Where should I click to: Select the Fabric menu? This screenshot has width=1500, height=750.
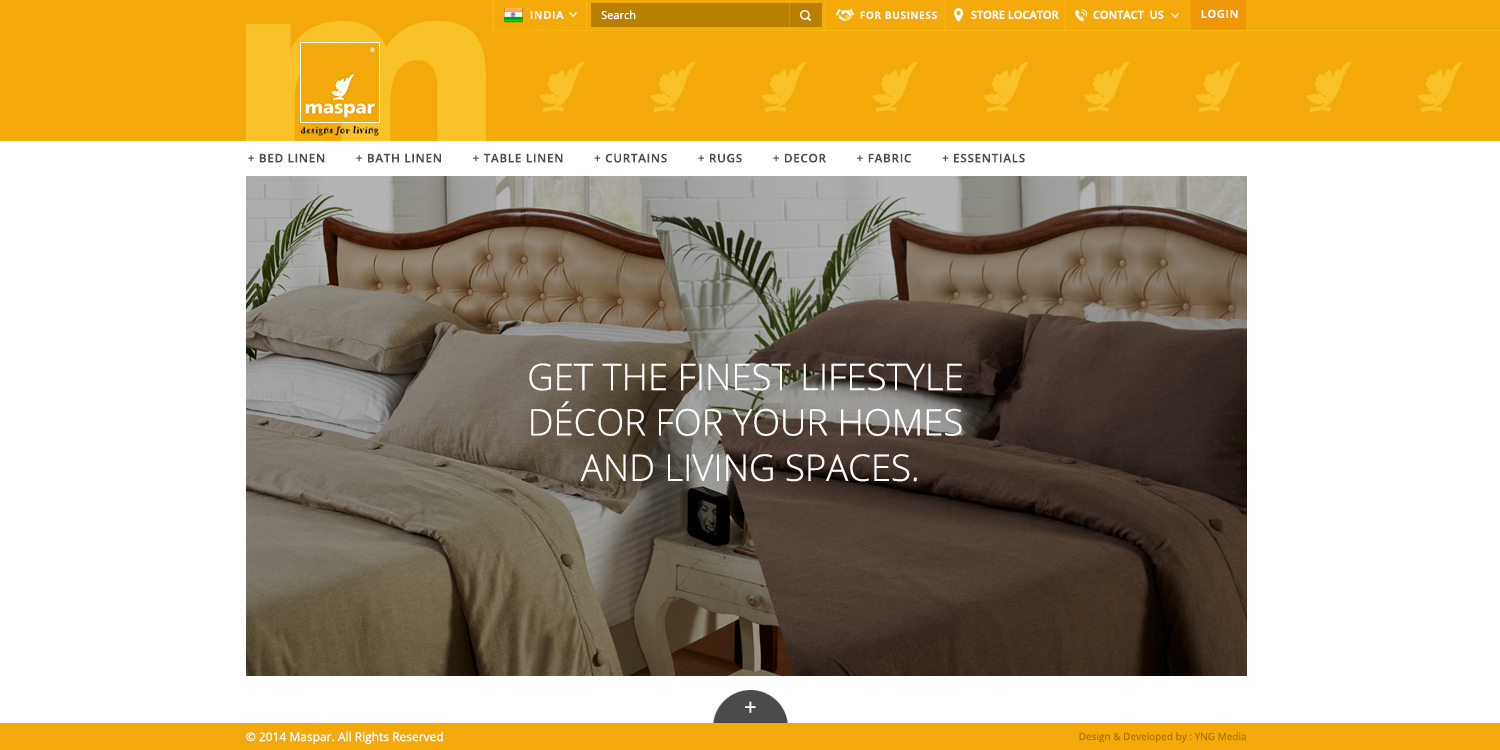(884, 158)
